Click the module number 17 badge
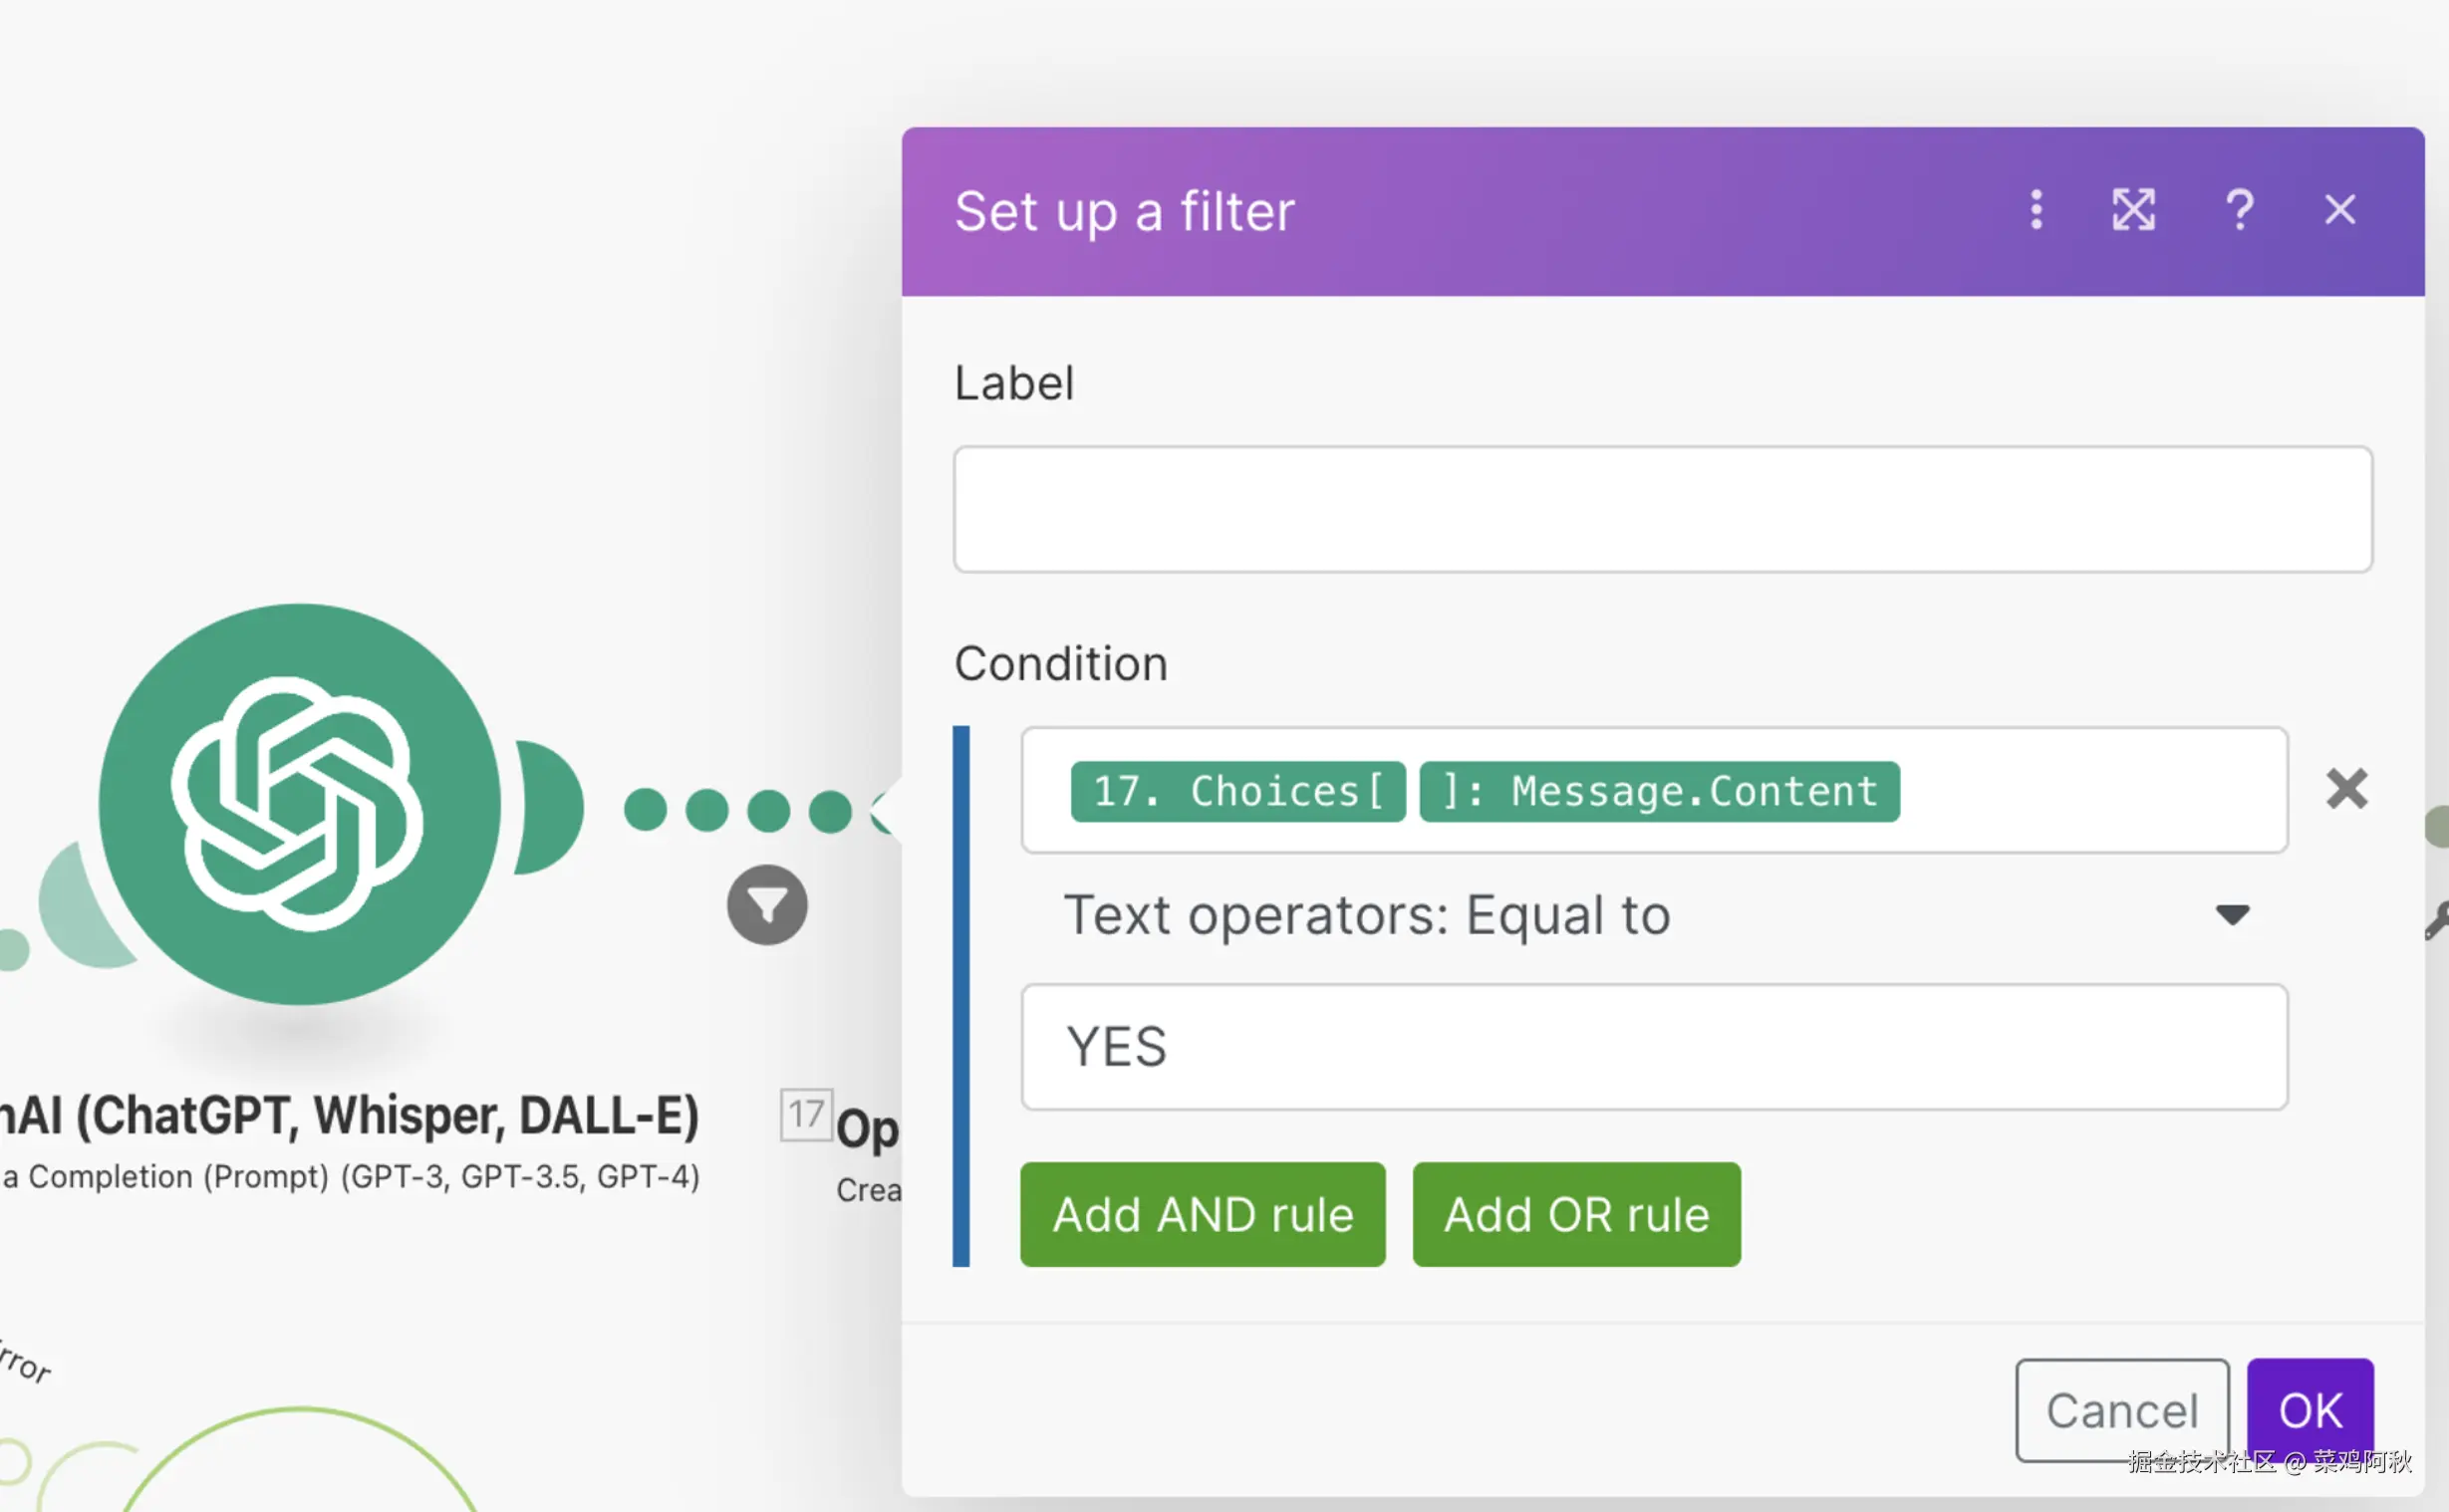 [805, 1114]
